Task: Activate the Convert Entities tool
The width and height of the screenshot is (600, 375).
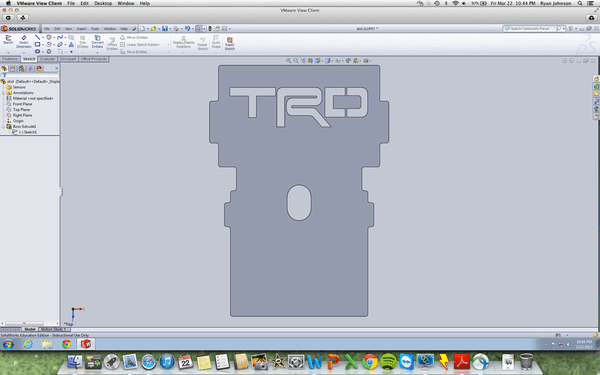Action: [x=97, y=42]
